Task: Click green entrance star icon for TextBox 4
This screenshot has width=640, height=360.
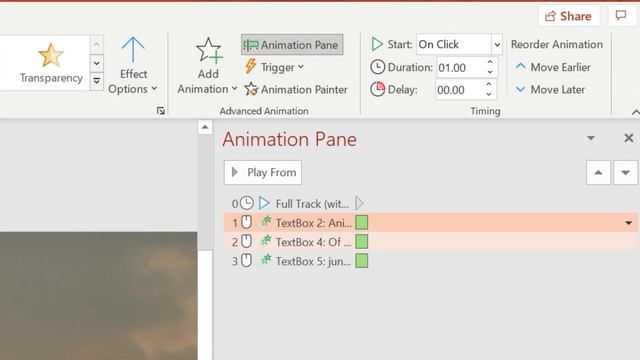Action: point(266,240)
